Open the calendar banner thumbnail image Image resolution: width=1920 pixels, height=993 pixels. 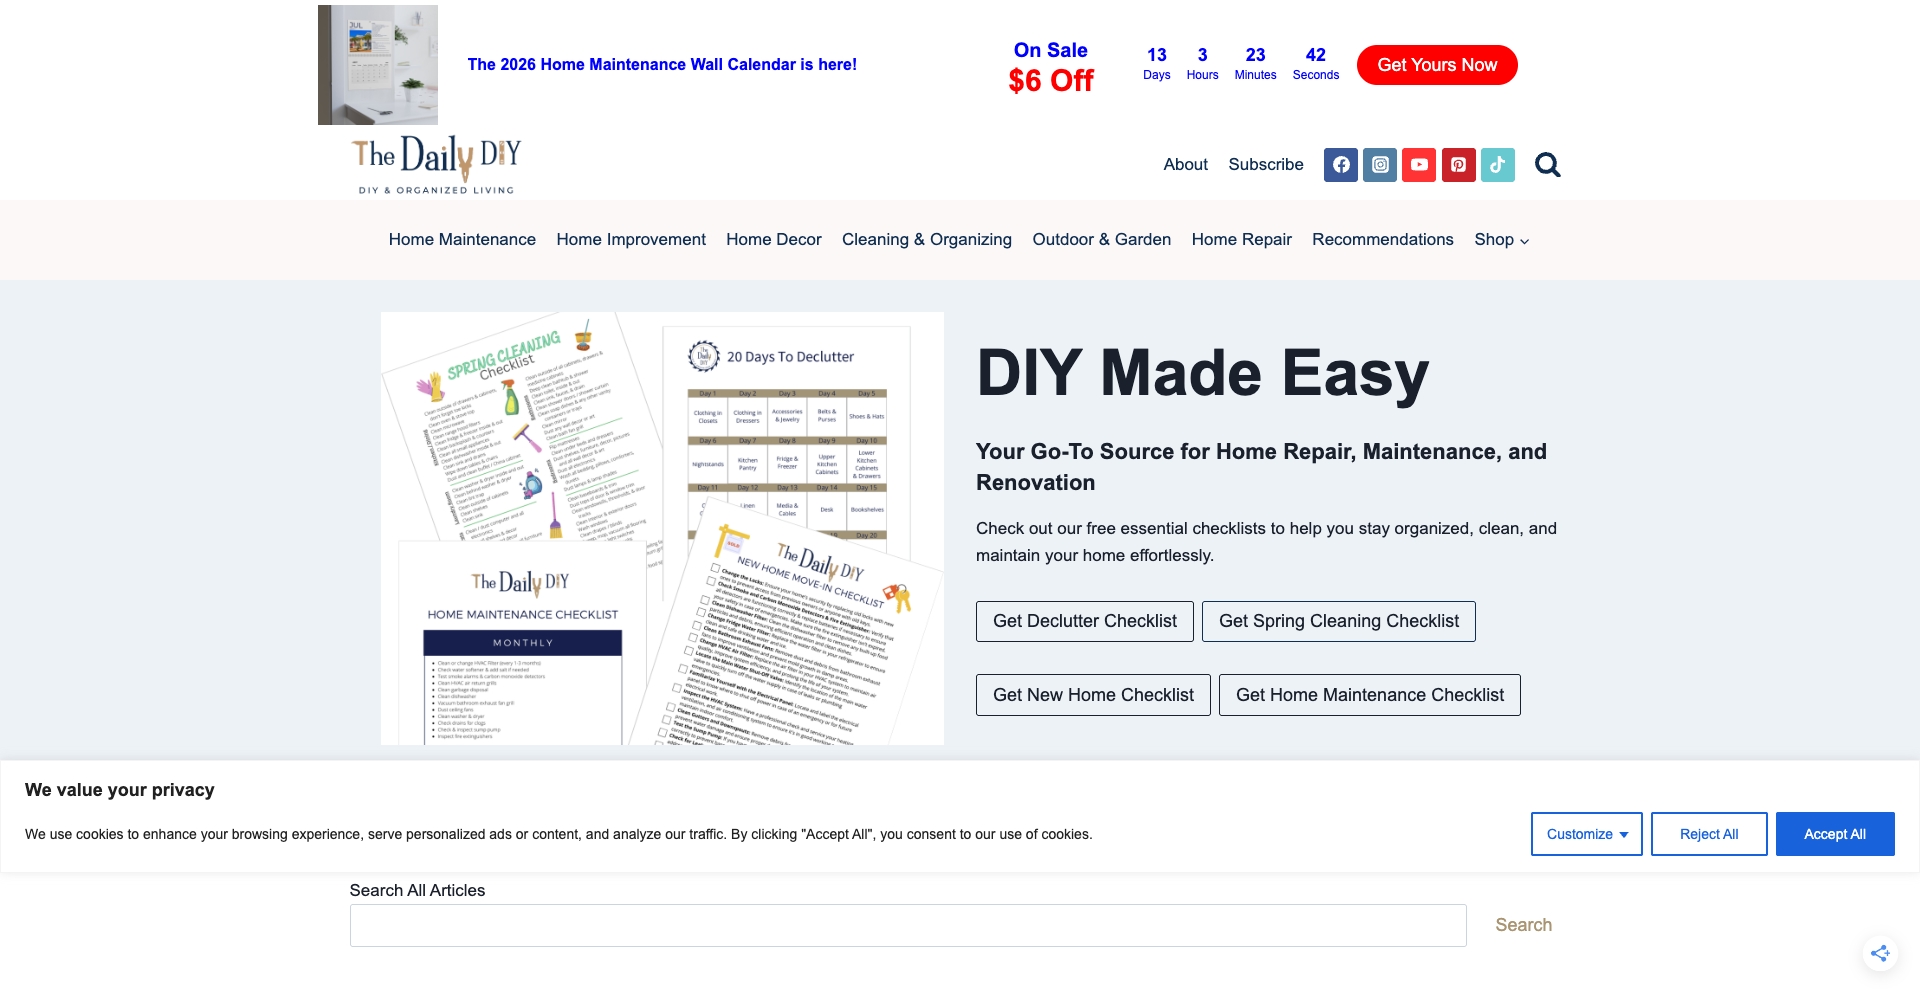[x=377, y=64]
